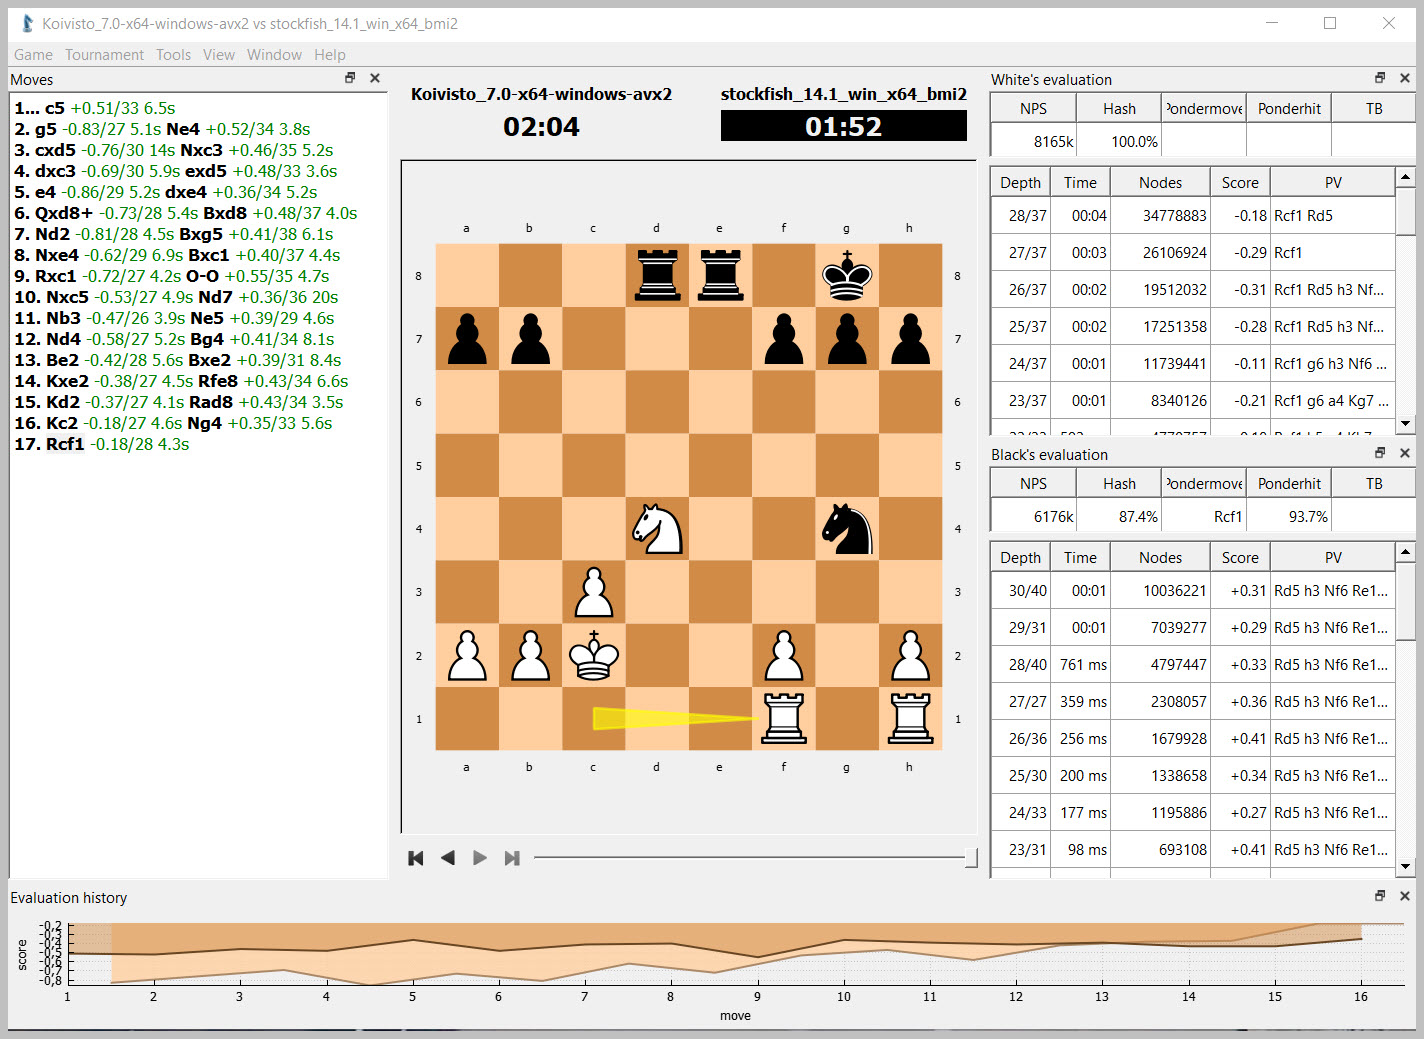Viewport: 1424px width, 1039px height.
Task: Click the black rook on e8
Action: (720, 275)
